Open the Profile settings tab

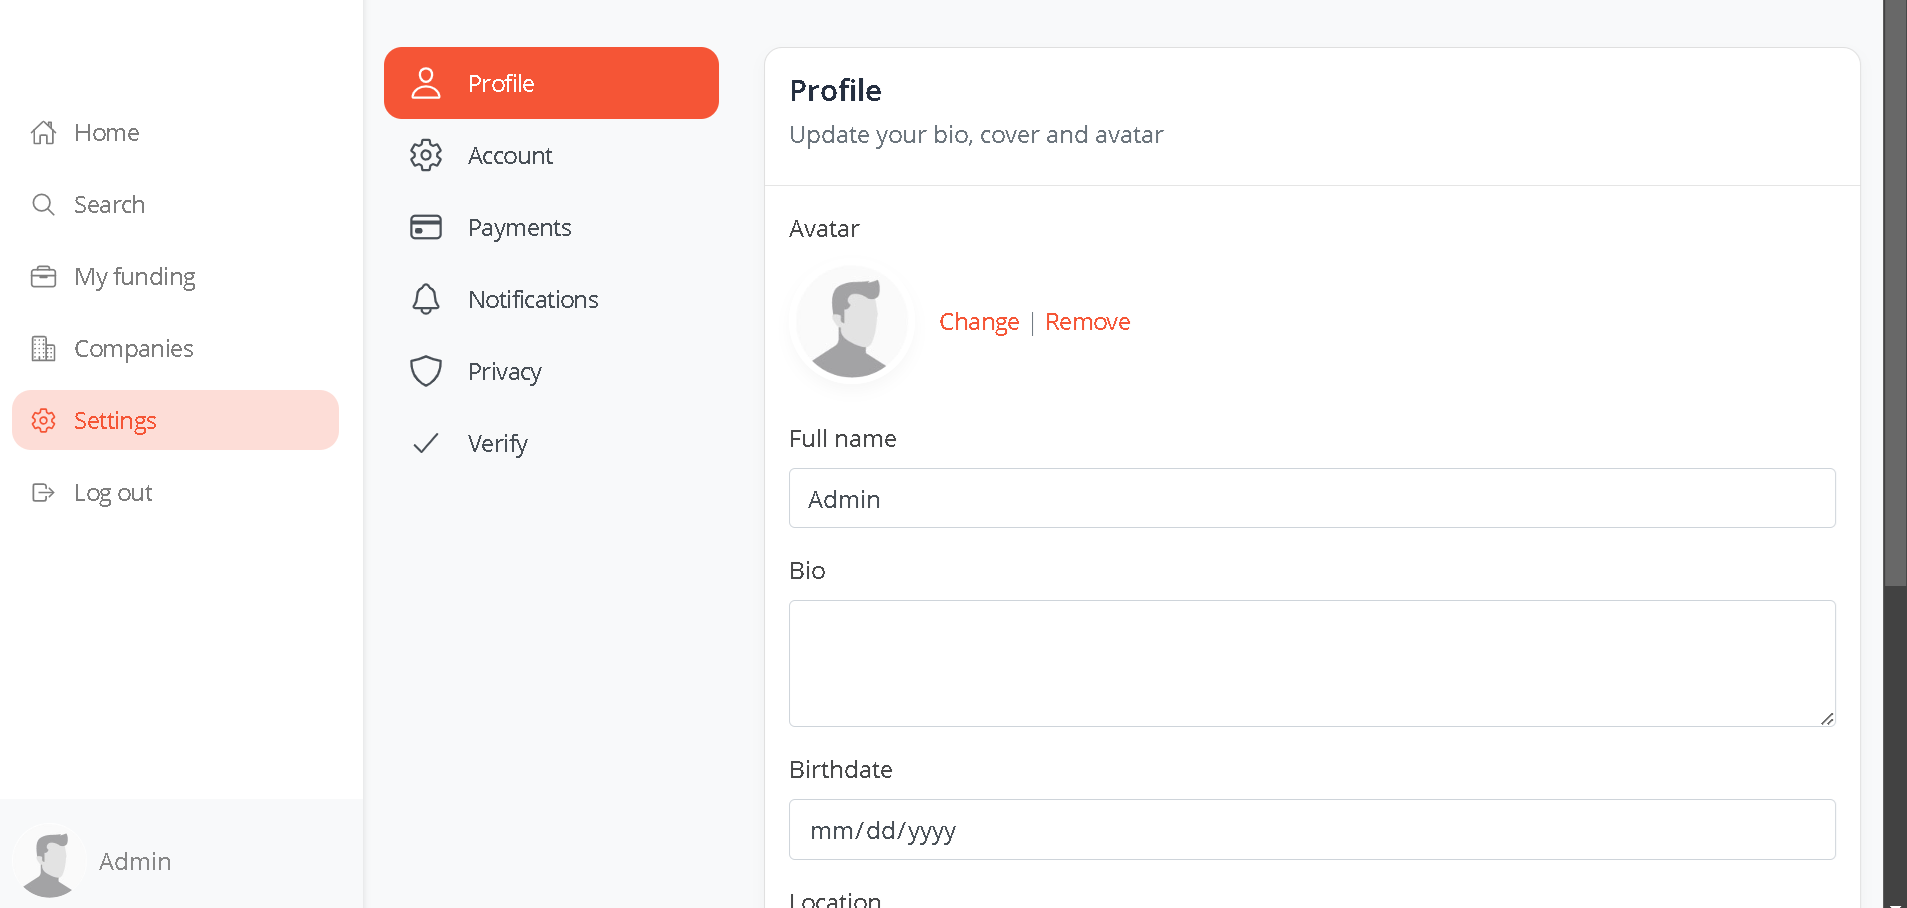coord(551,83)
